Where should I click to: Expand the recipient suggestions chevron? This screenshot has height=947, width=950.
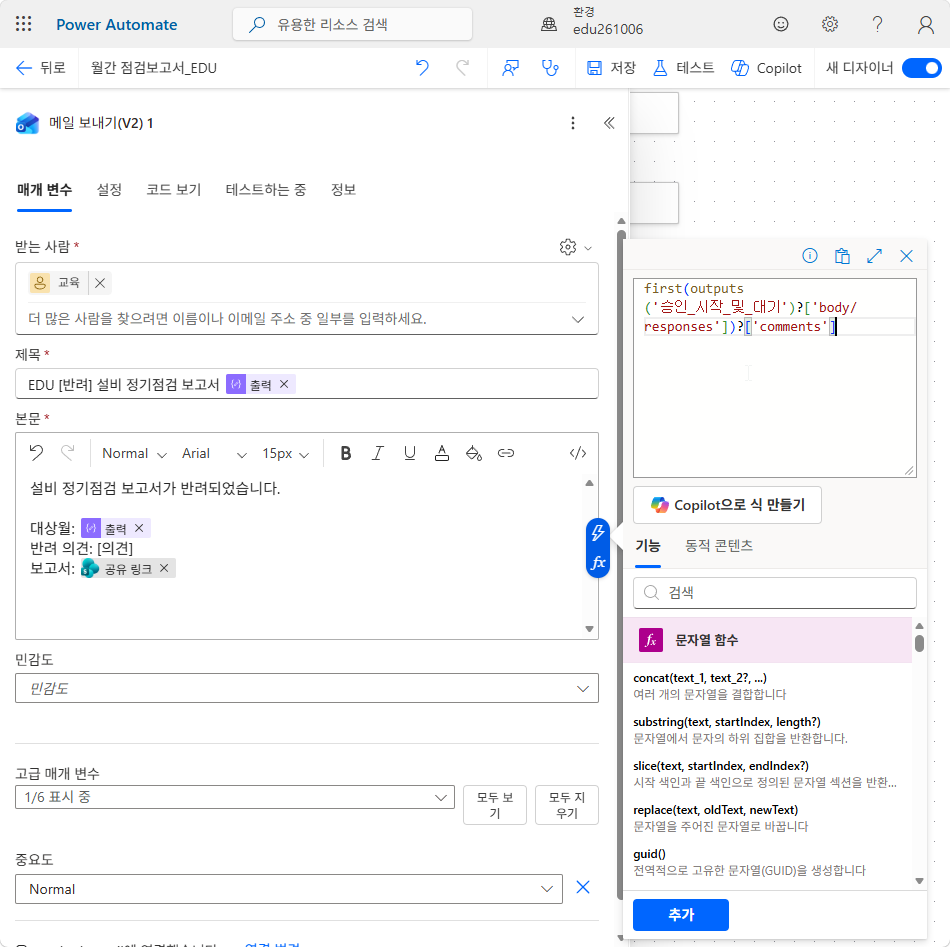(x=578, y=319)
